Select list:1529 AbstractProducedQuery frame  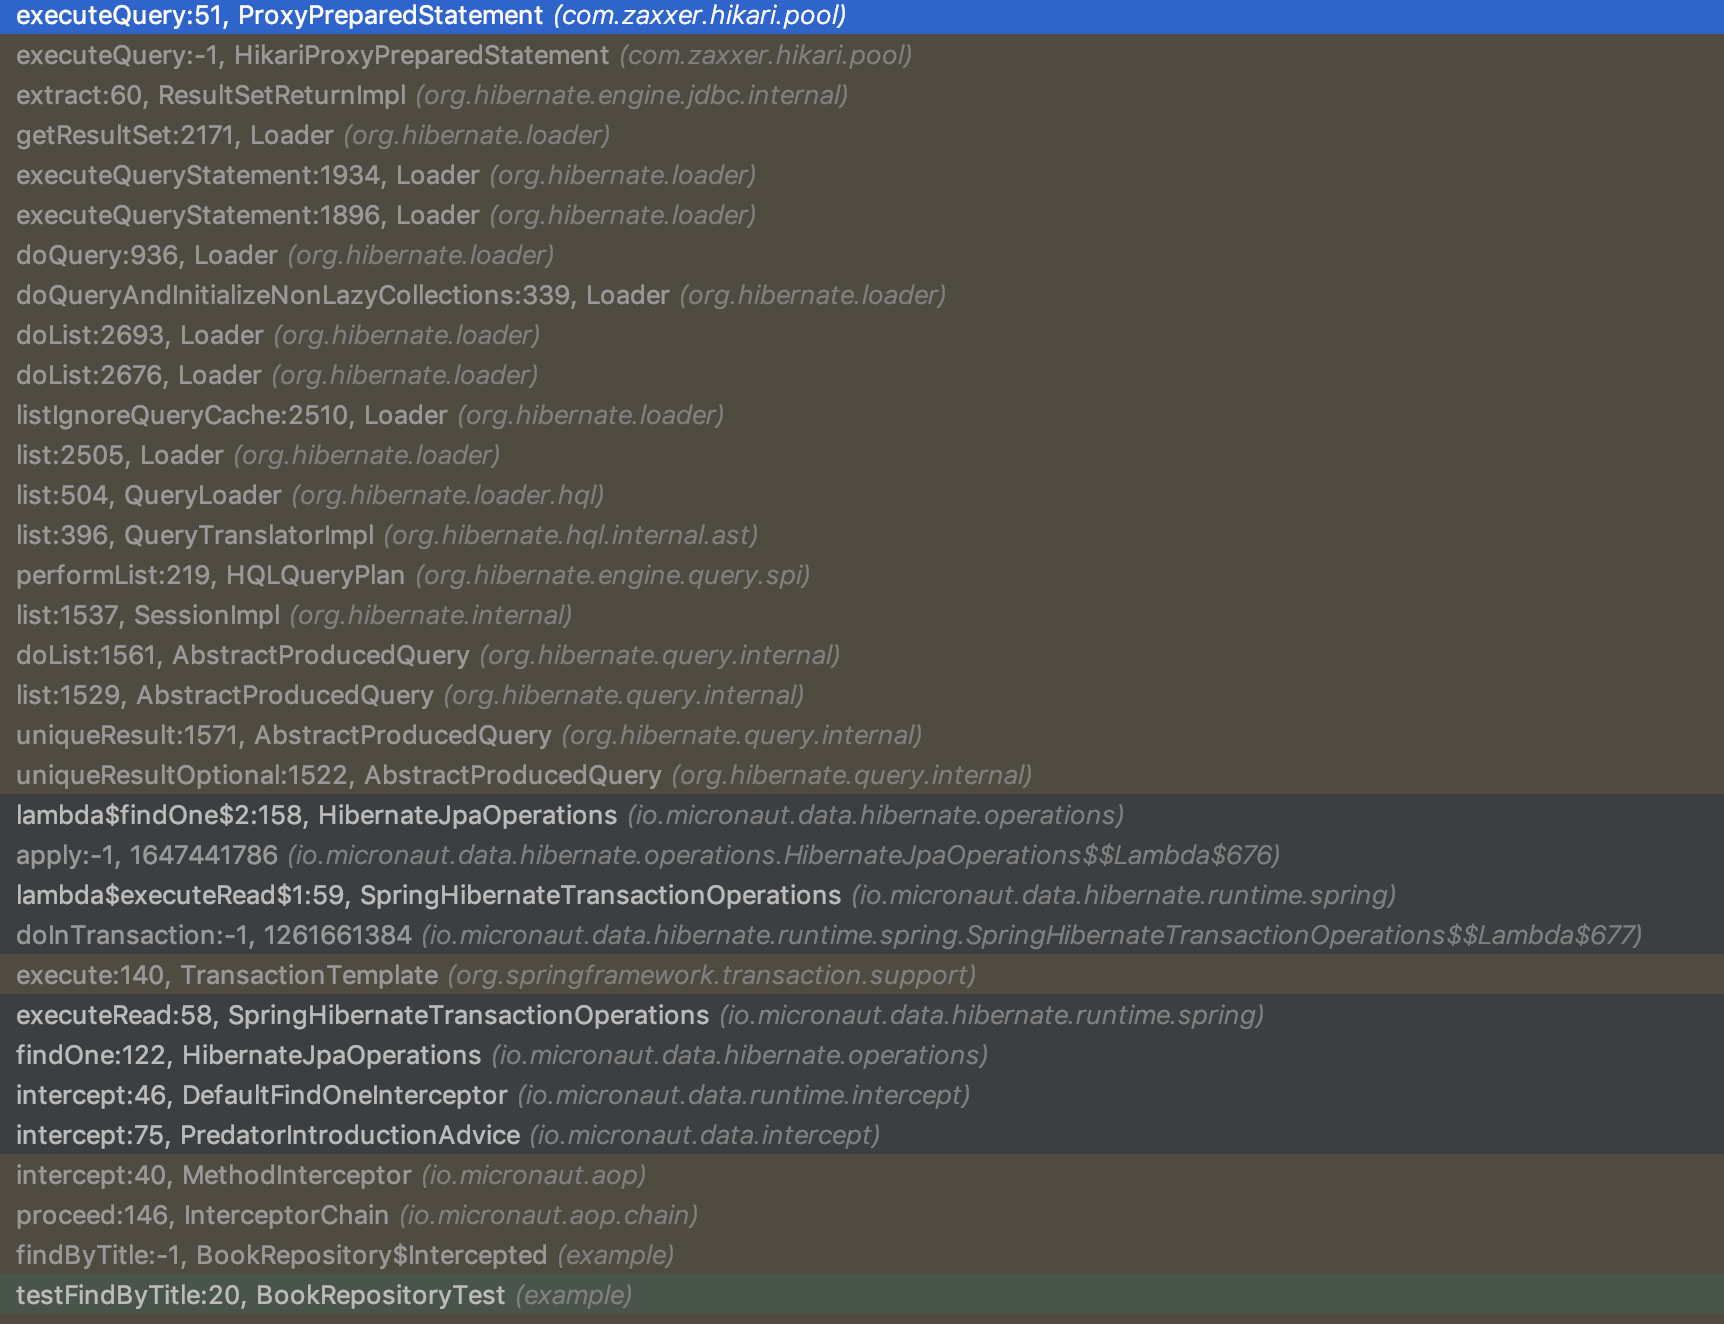862,695
